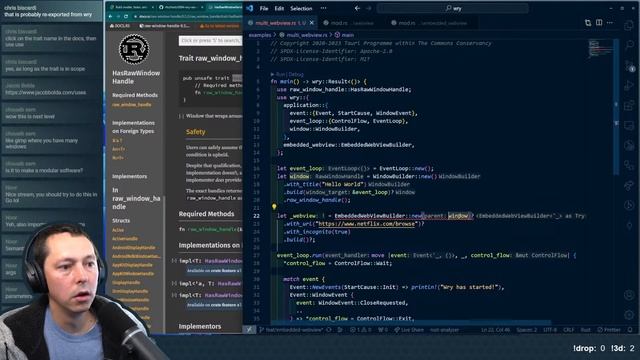This screenshot has width=640, height=360.
Task: Click the lightbulb code action icon
Action: click(x=274, y=207)
